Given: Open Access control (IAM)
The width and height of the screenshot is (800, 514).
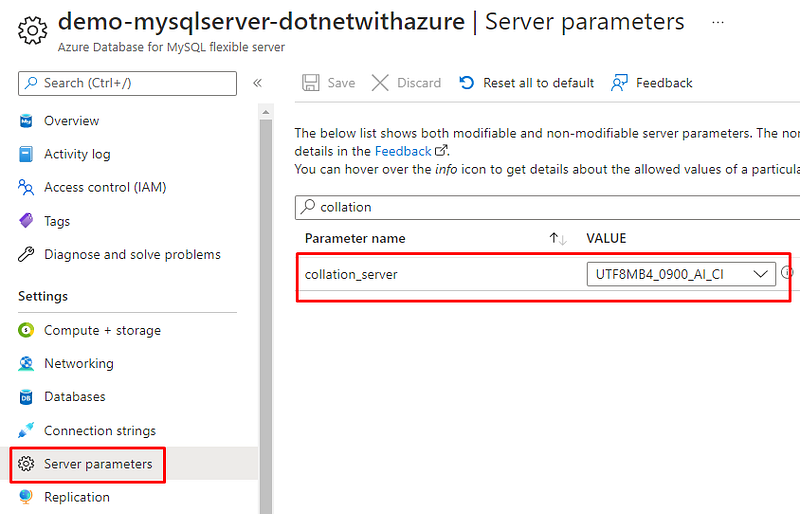Looking at the screenshot, I should pos(105,187).
